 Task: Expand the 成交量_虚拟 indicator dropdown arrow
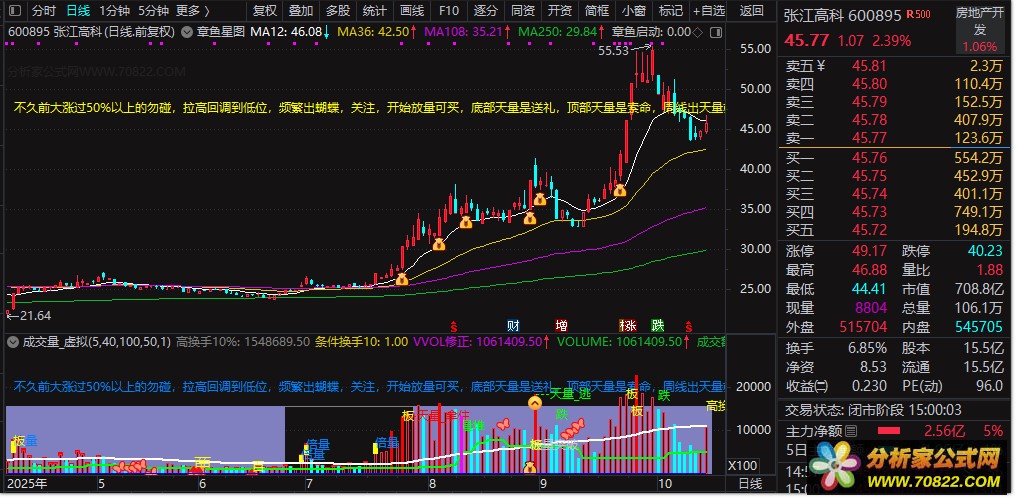point(14,342)
